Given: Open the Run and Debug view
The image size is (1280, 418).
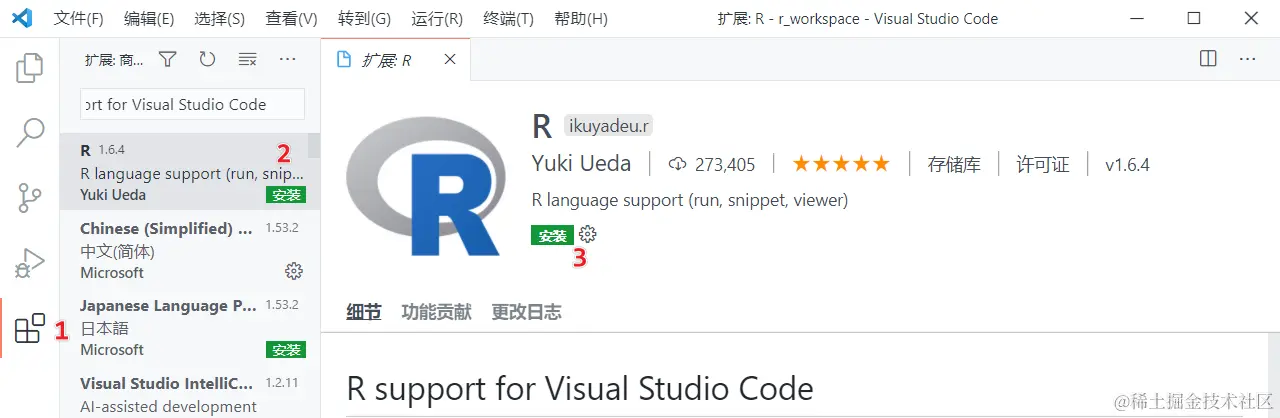Looking at the screenshot, I should tap(30, 263).
